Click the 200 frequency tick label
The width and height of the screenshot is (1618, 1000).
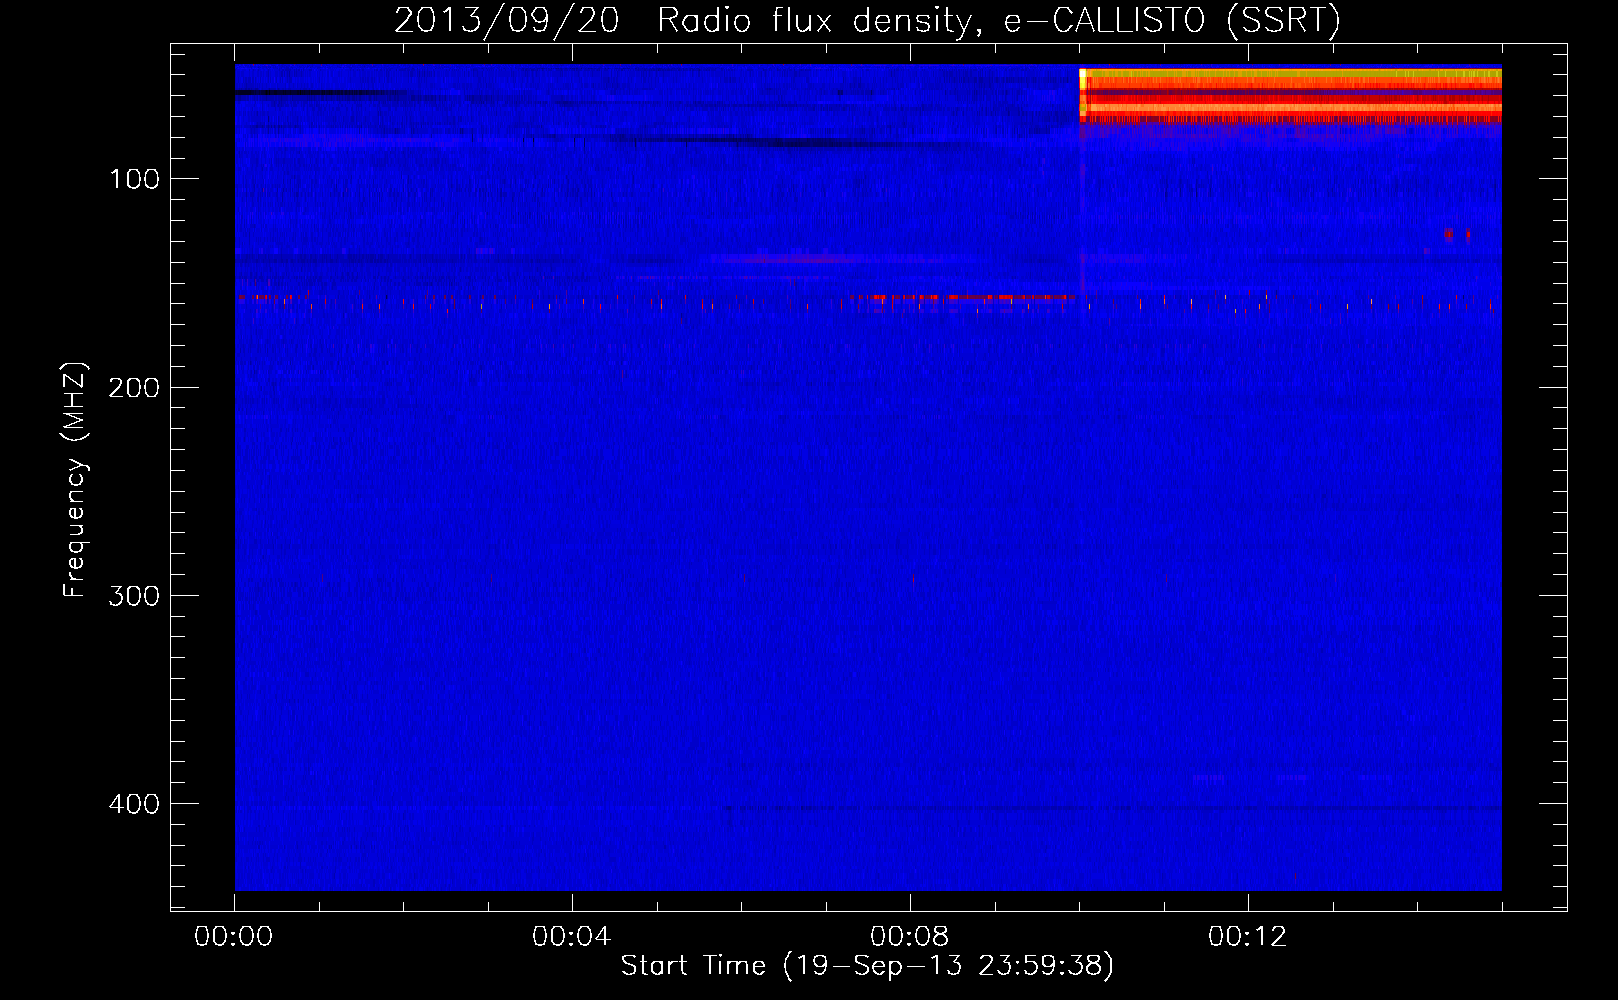coord(134,387)
